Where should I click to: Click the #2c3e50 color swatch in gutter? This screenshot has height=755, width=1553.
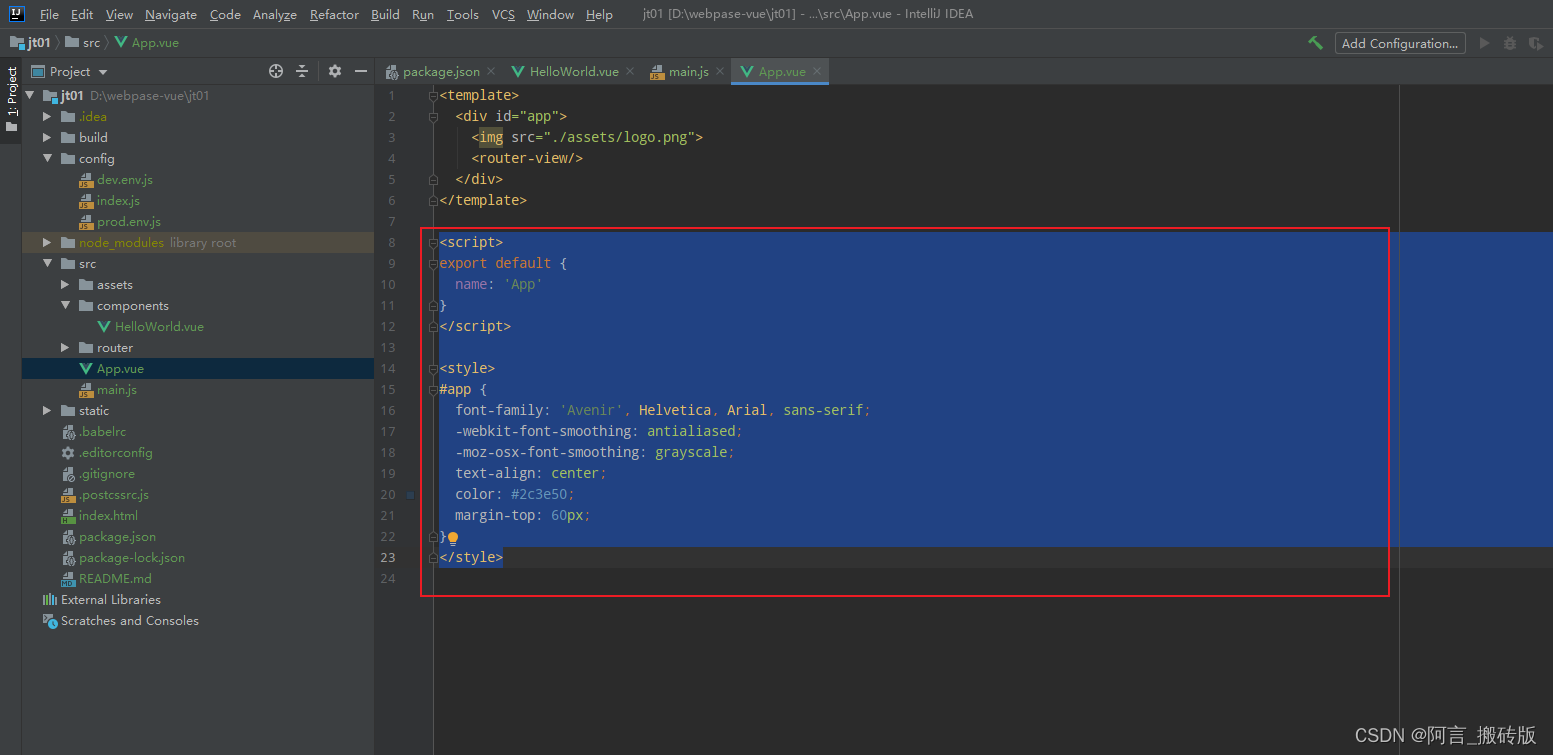tap(410, 494)
